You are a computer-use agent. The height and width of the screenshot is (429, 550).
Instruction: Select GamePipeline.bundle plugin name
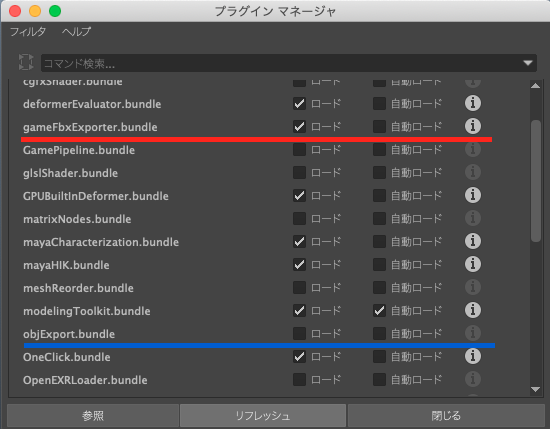79,150
